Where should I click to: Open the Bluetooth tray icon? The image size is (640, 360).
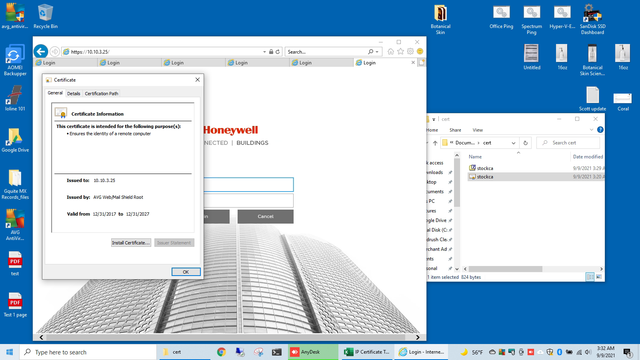(560, 352)
